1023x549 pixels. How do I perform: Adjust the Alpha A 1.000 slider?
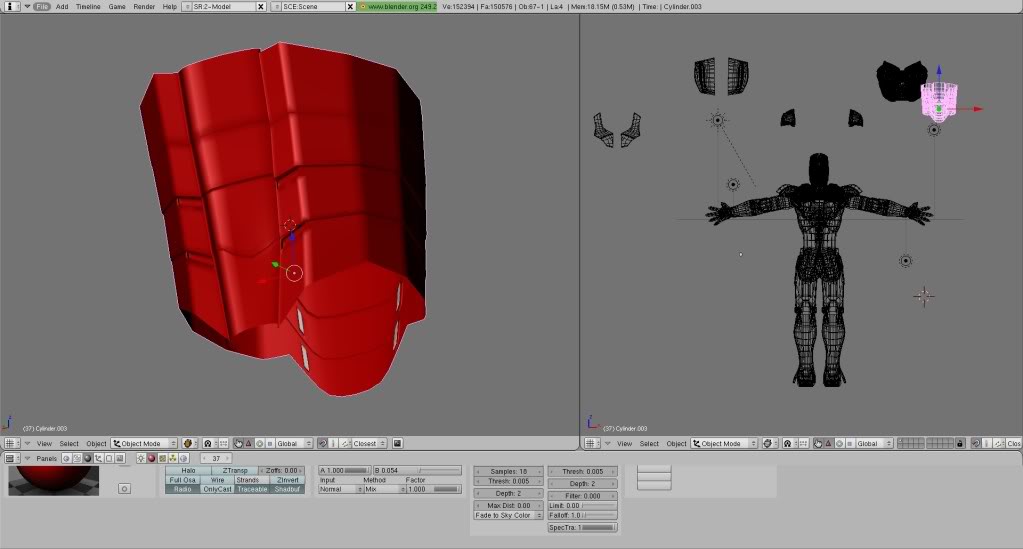click(342, 470)
